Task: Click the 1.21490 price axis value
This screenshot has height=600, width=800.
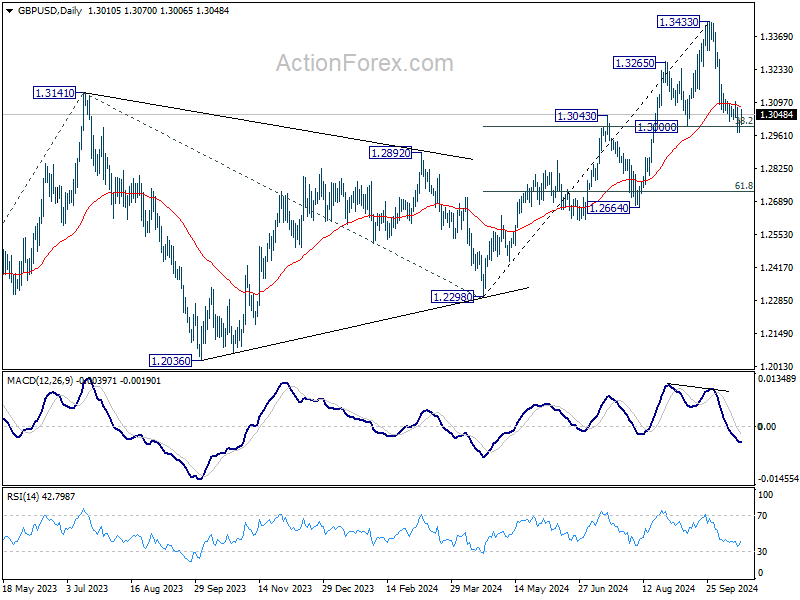Action: pyautogui.click(x=777, y=334)
